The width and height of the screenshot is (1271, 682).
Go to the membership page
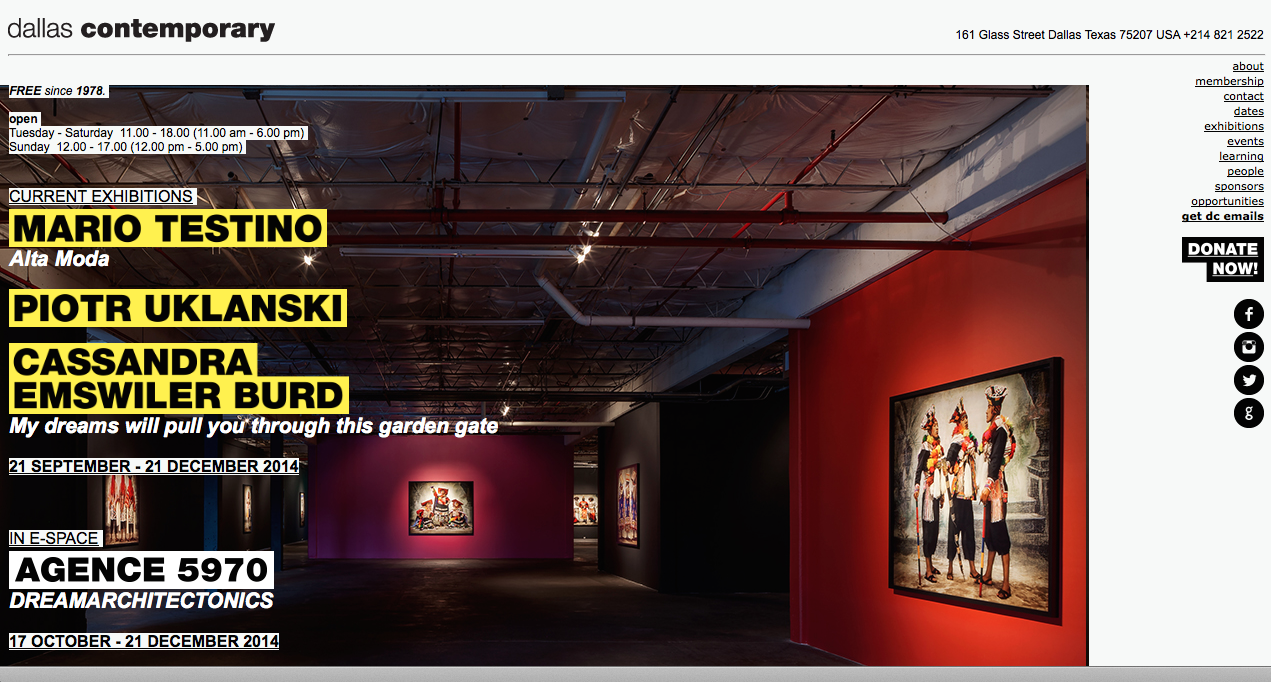pyautogui.click(x=1229, y=81)
